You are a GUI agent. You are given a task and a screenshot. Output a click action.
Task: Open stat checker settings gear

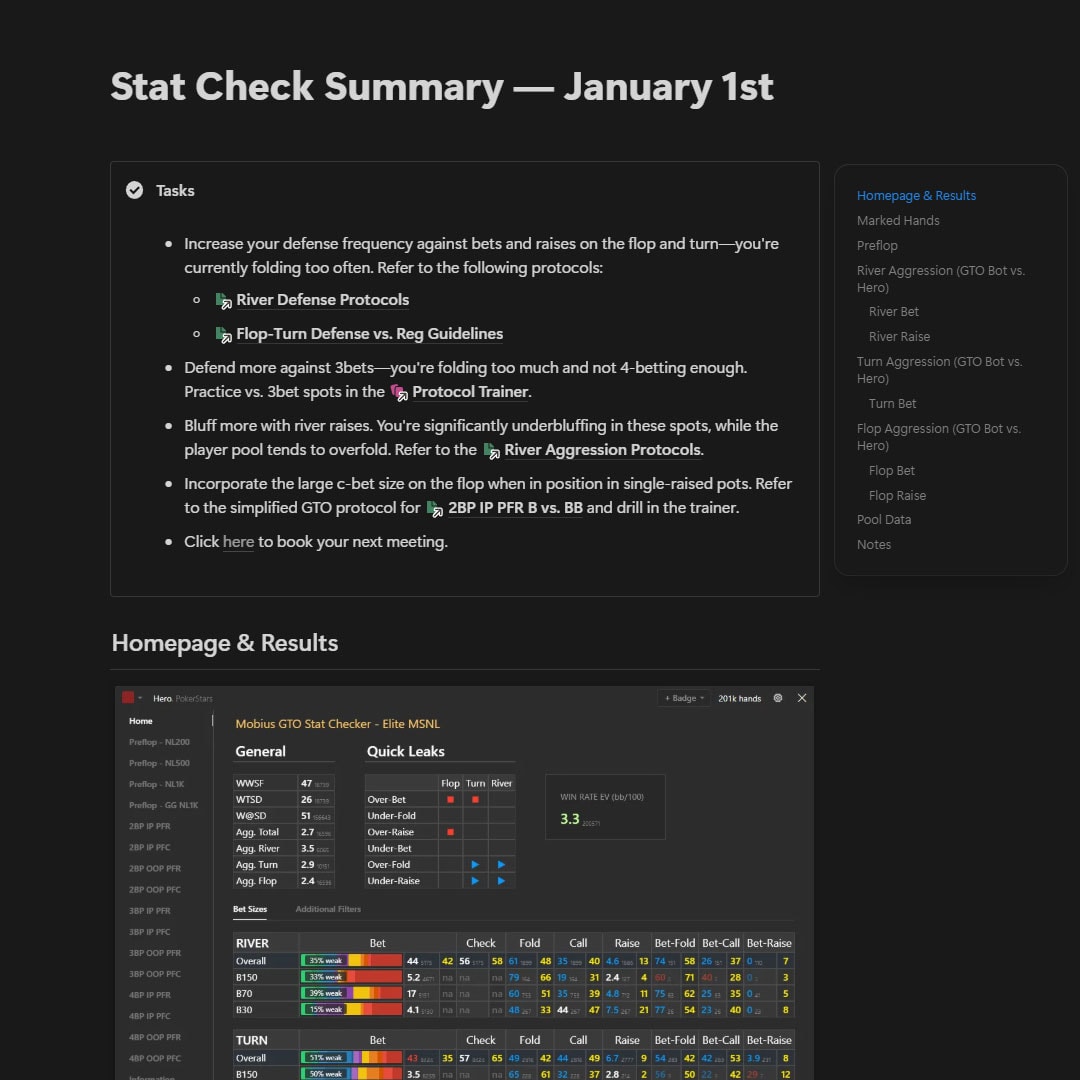click(778, 698)
